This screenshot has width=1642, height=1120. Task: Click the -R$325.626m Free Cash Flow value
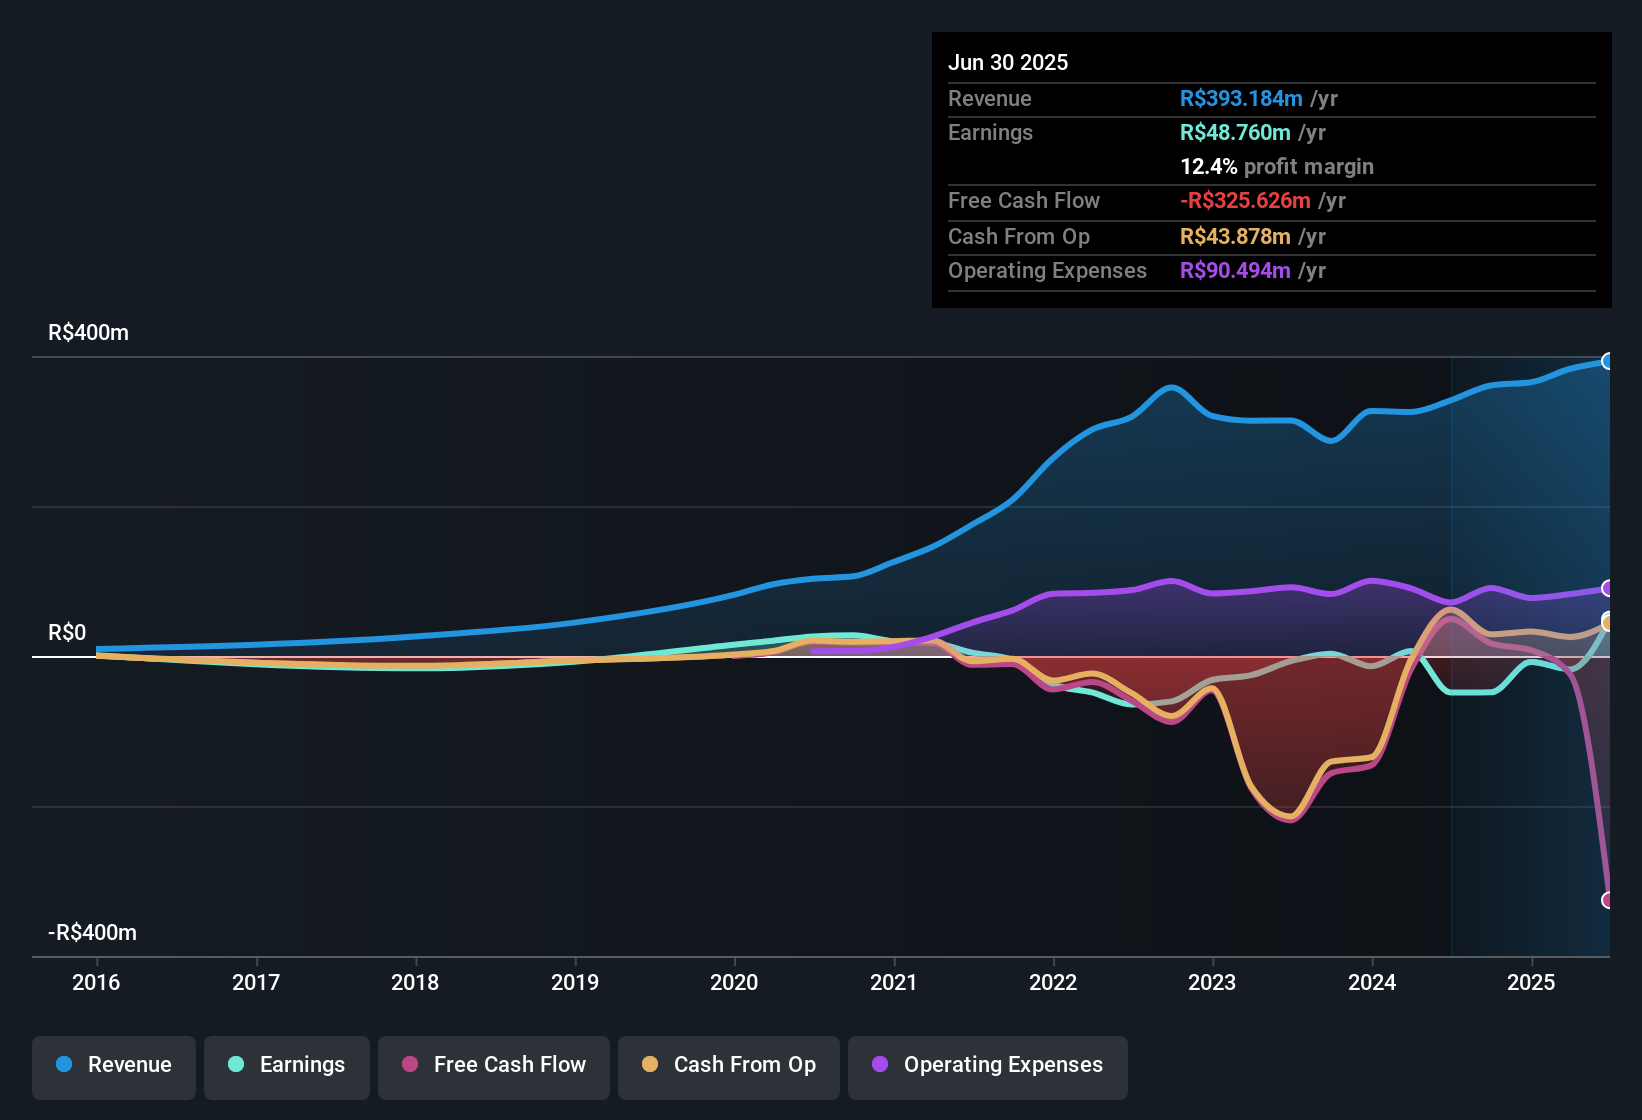[x=1245, y=201]
